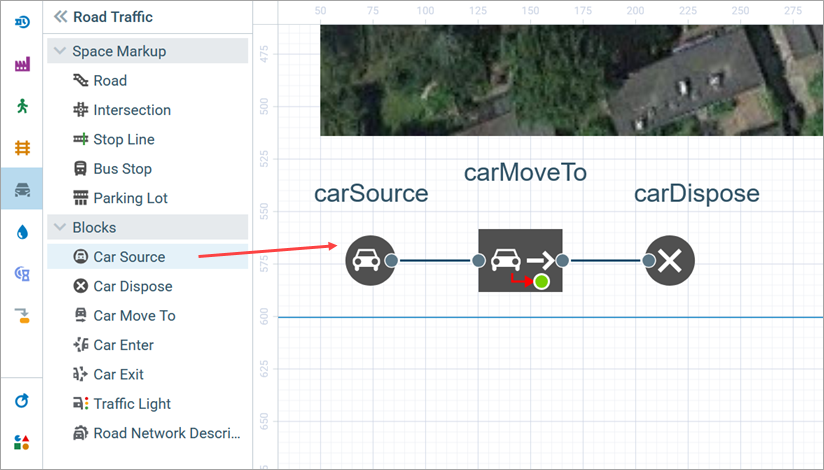Choose Intersection from Space Markup
The image size is (824, 470).
coord(131,110)
